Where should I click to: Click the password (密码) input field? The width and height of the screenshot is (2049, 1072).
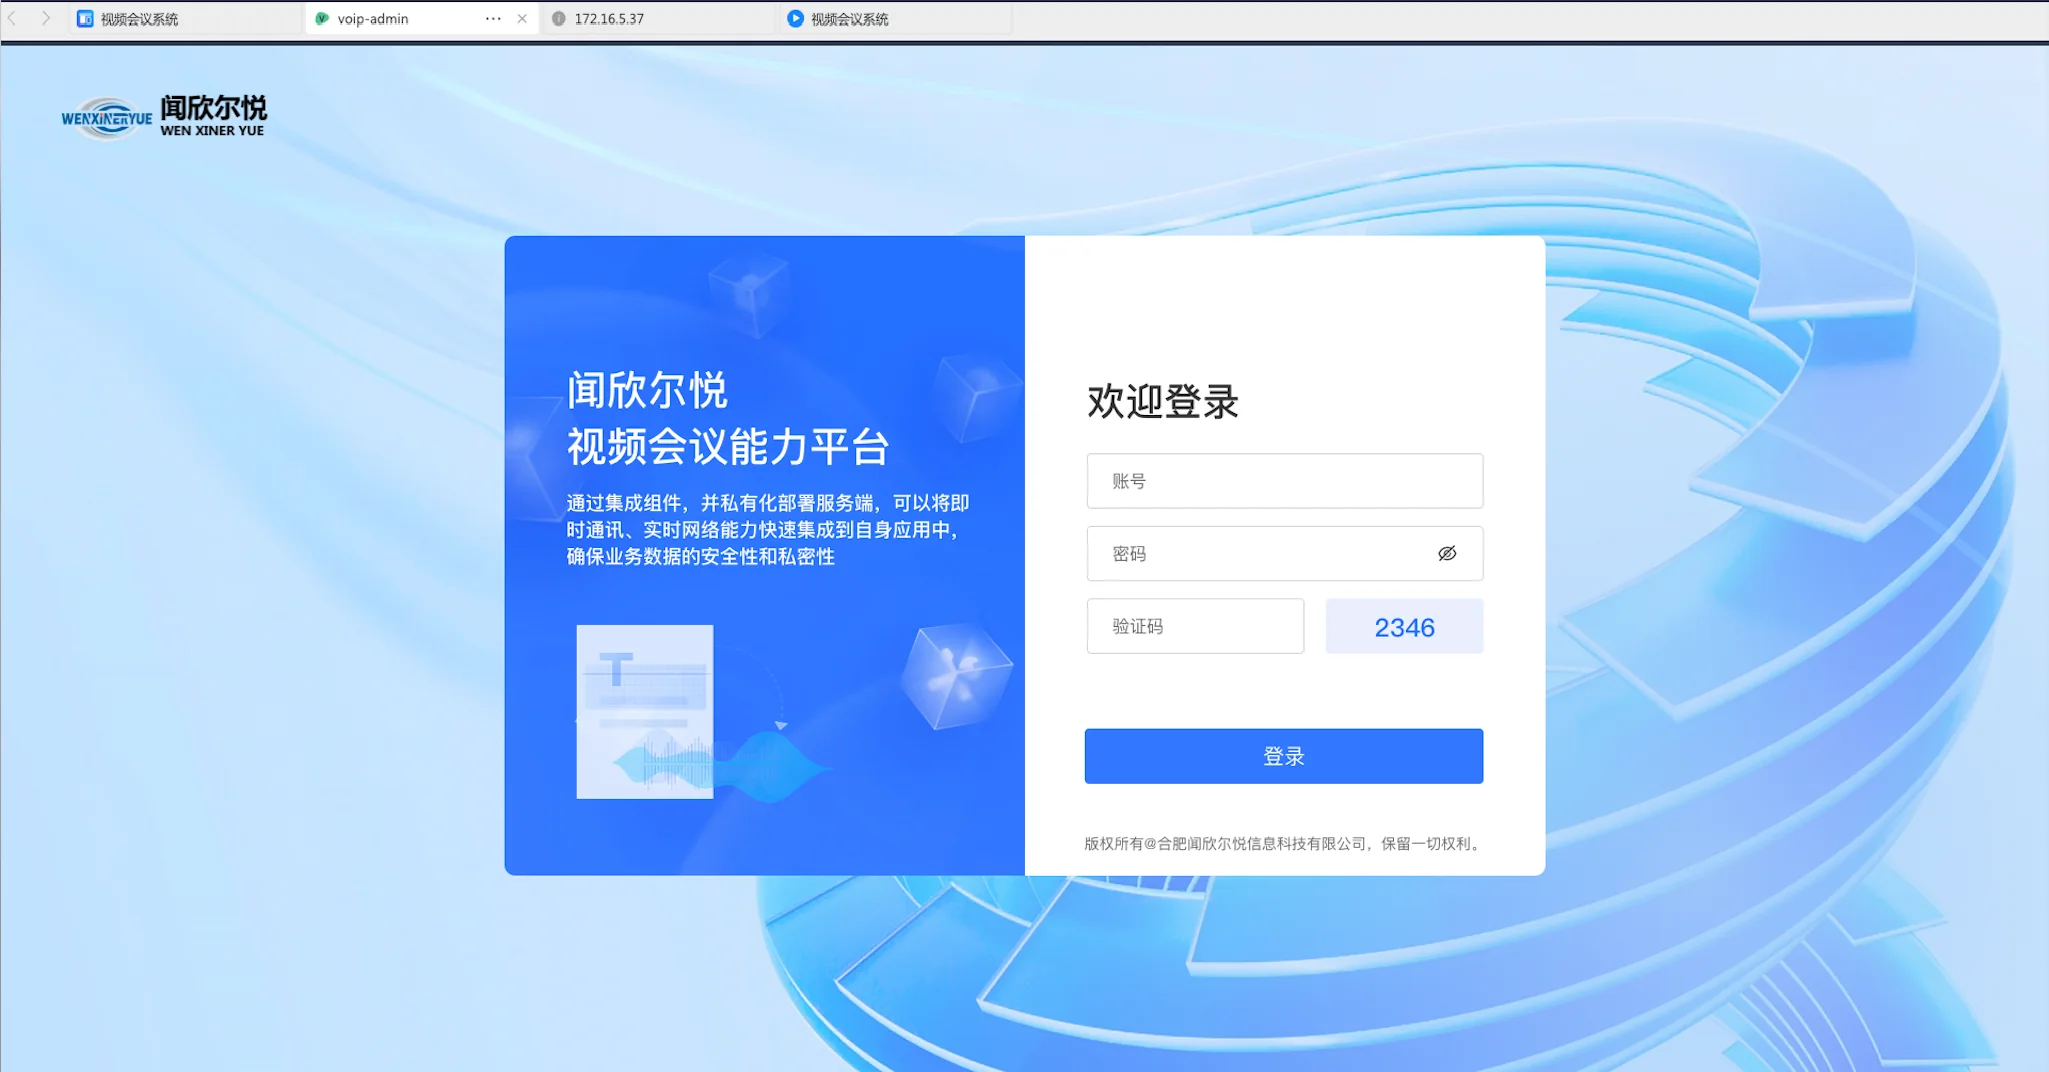pyautogui.click(x=1284, y=553)
